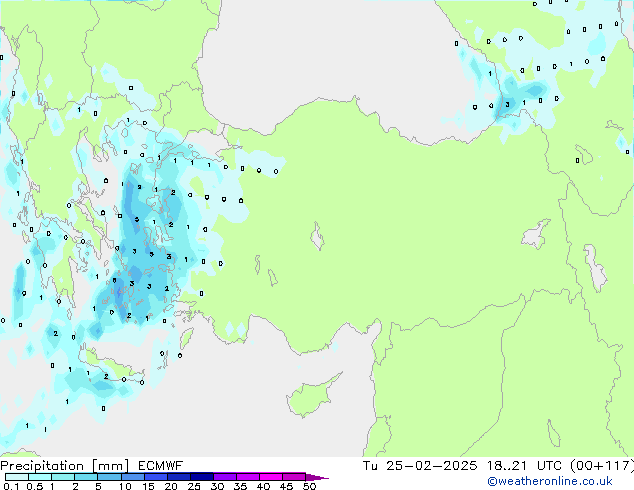Click the '45' legend scale label

point(286,486)
